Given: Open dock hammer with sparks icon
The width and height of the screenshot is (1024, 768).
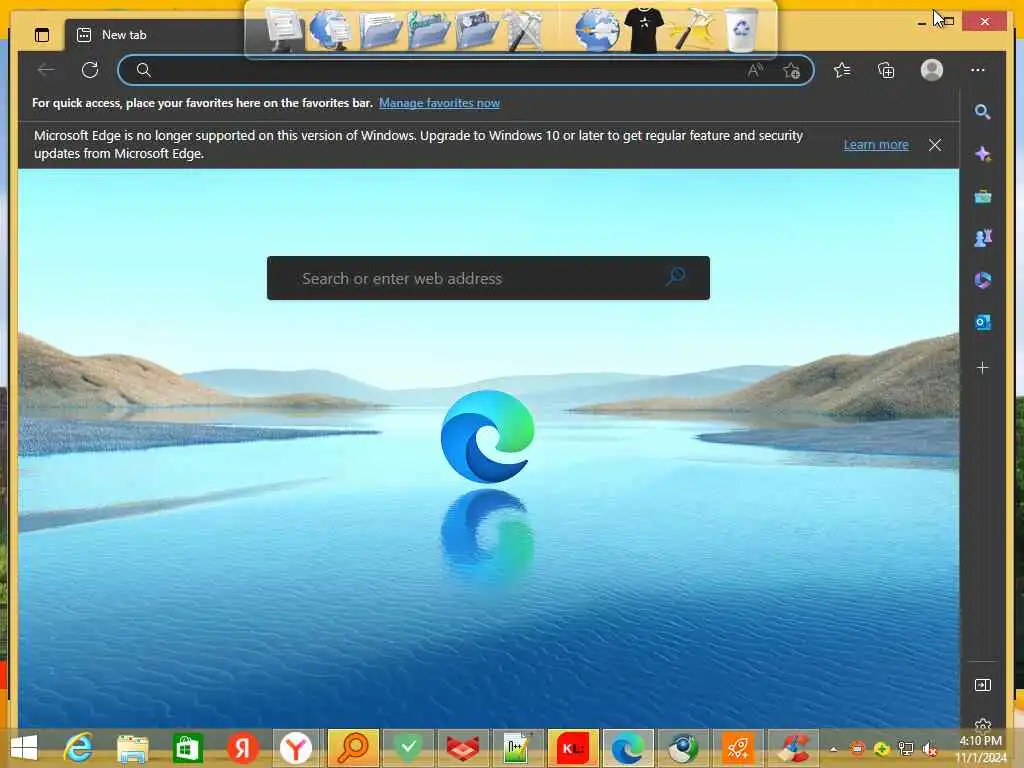Looking at the screenshot, I should tap(692, 29).
